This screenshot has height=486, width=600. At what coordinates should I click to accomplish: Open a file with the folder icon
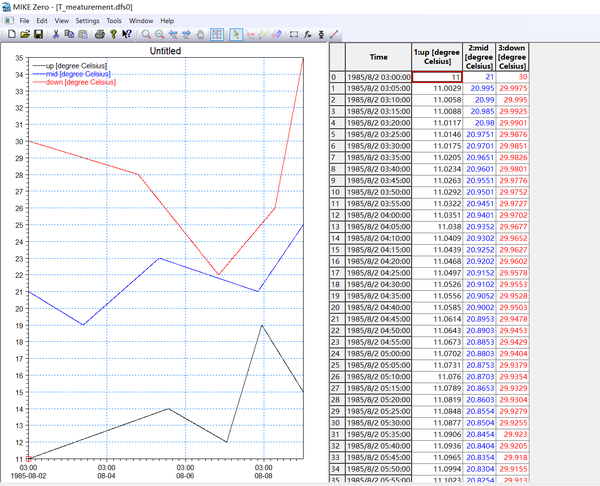point(24,34)
